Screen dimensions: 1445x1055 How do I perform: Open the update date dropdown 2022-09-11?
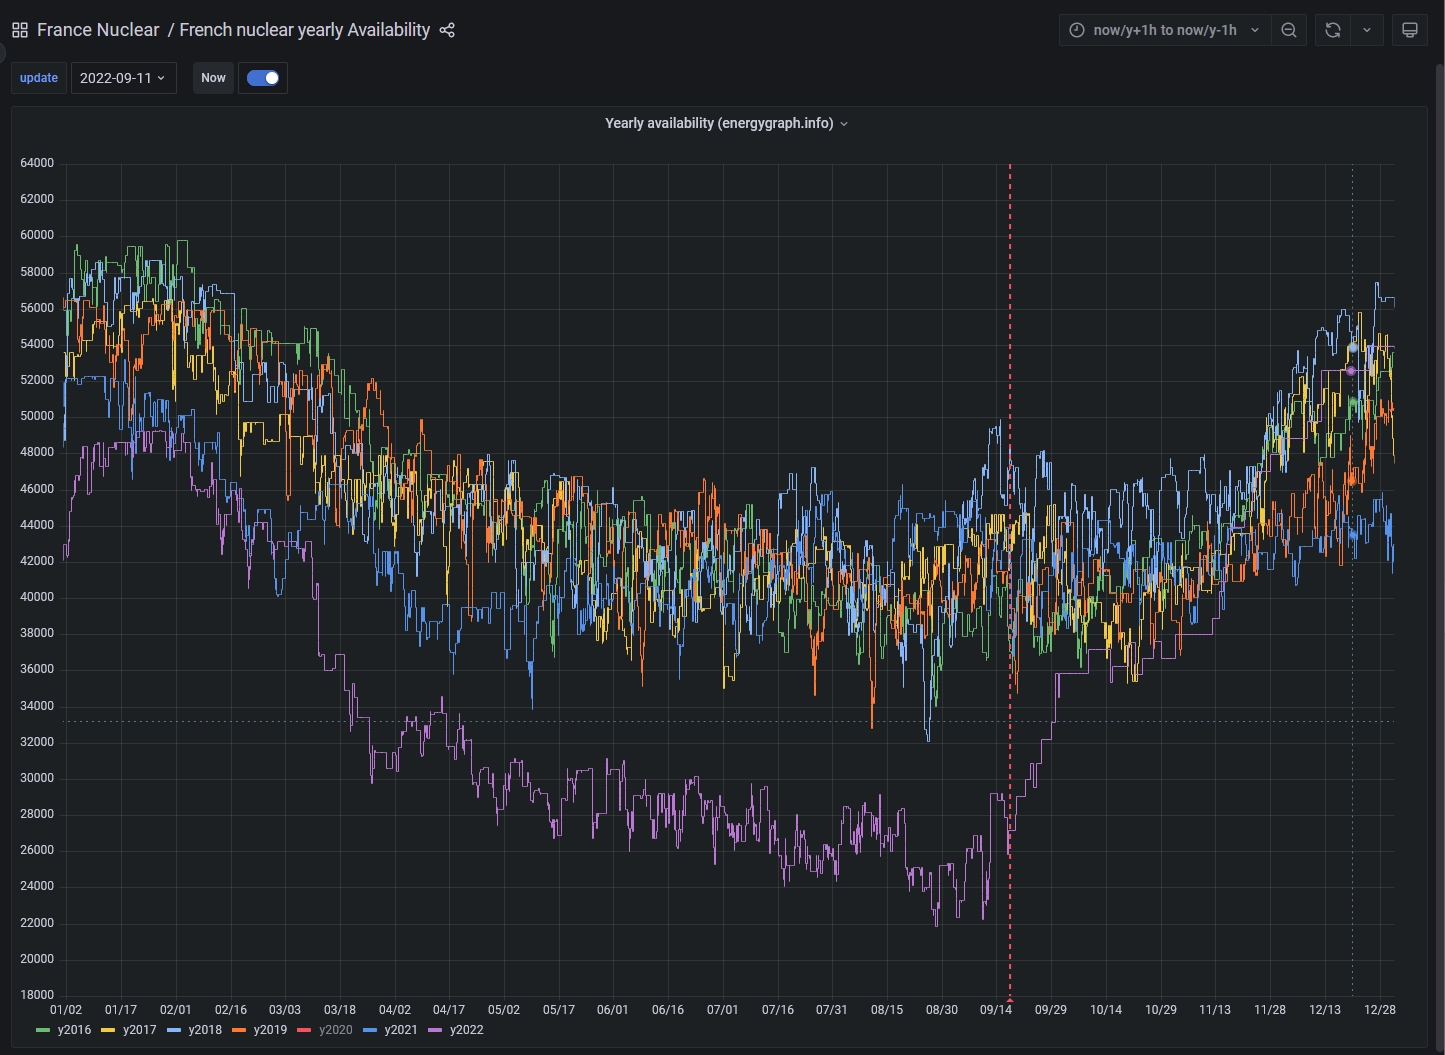point(123,78)
